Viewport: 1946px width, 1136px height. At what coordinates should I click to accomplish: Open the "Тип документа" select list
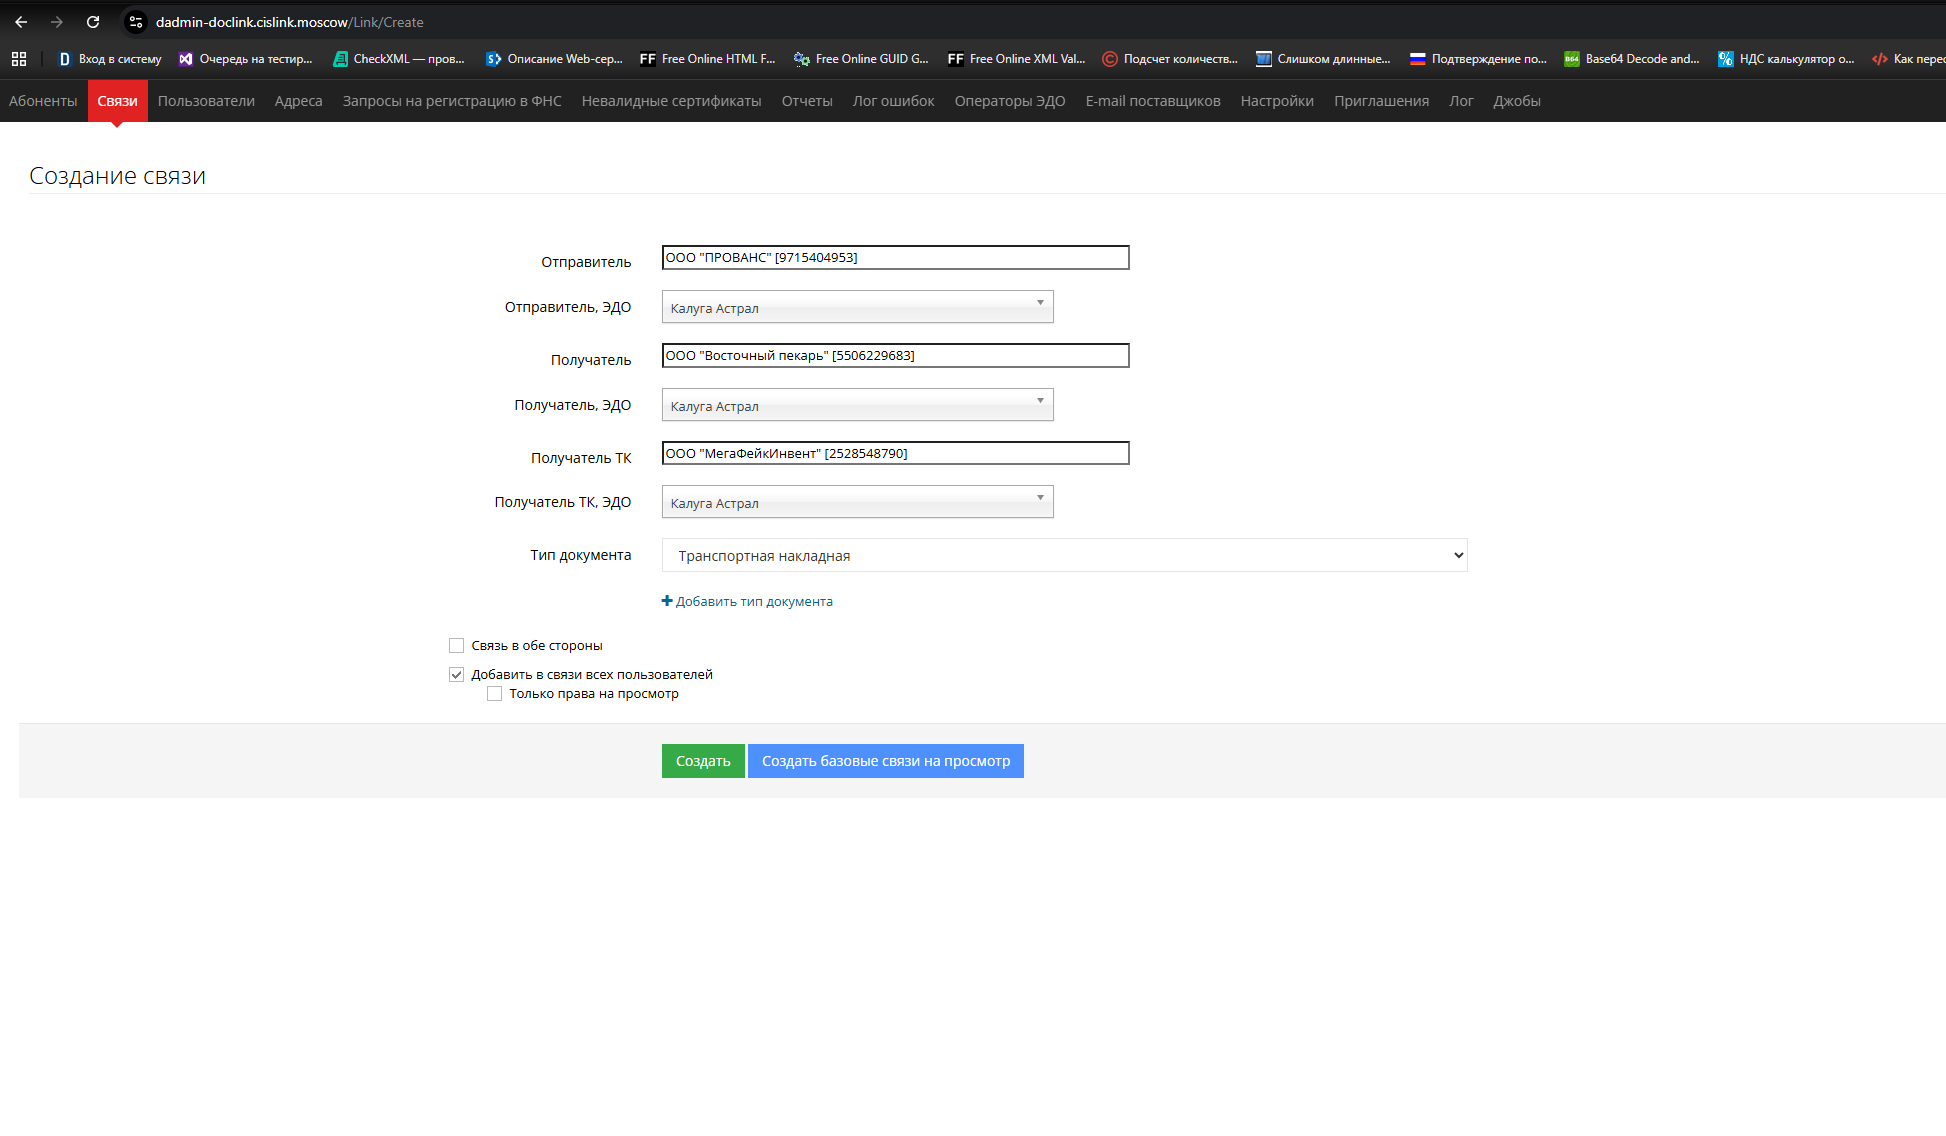pyautogui.click(x=1064, y=556)
